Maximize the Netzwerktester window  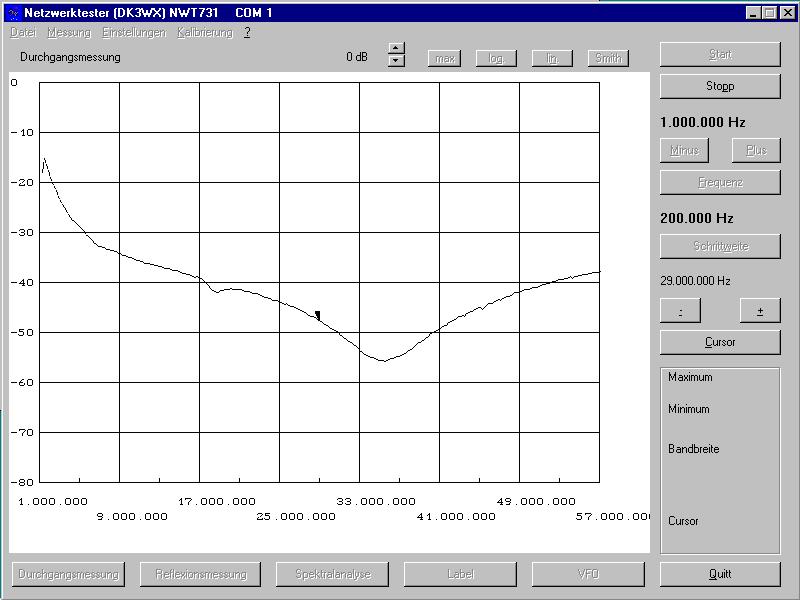click(768, 13)
